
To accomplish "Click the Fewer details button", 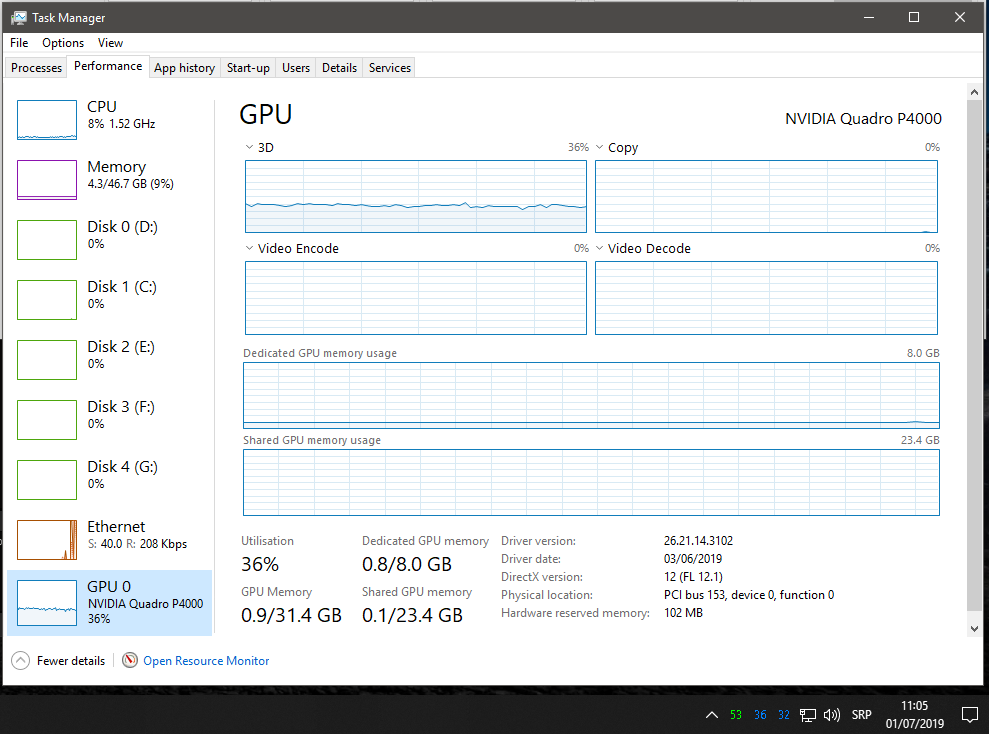I will pos(70,660).
